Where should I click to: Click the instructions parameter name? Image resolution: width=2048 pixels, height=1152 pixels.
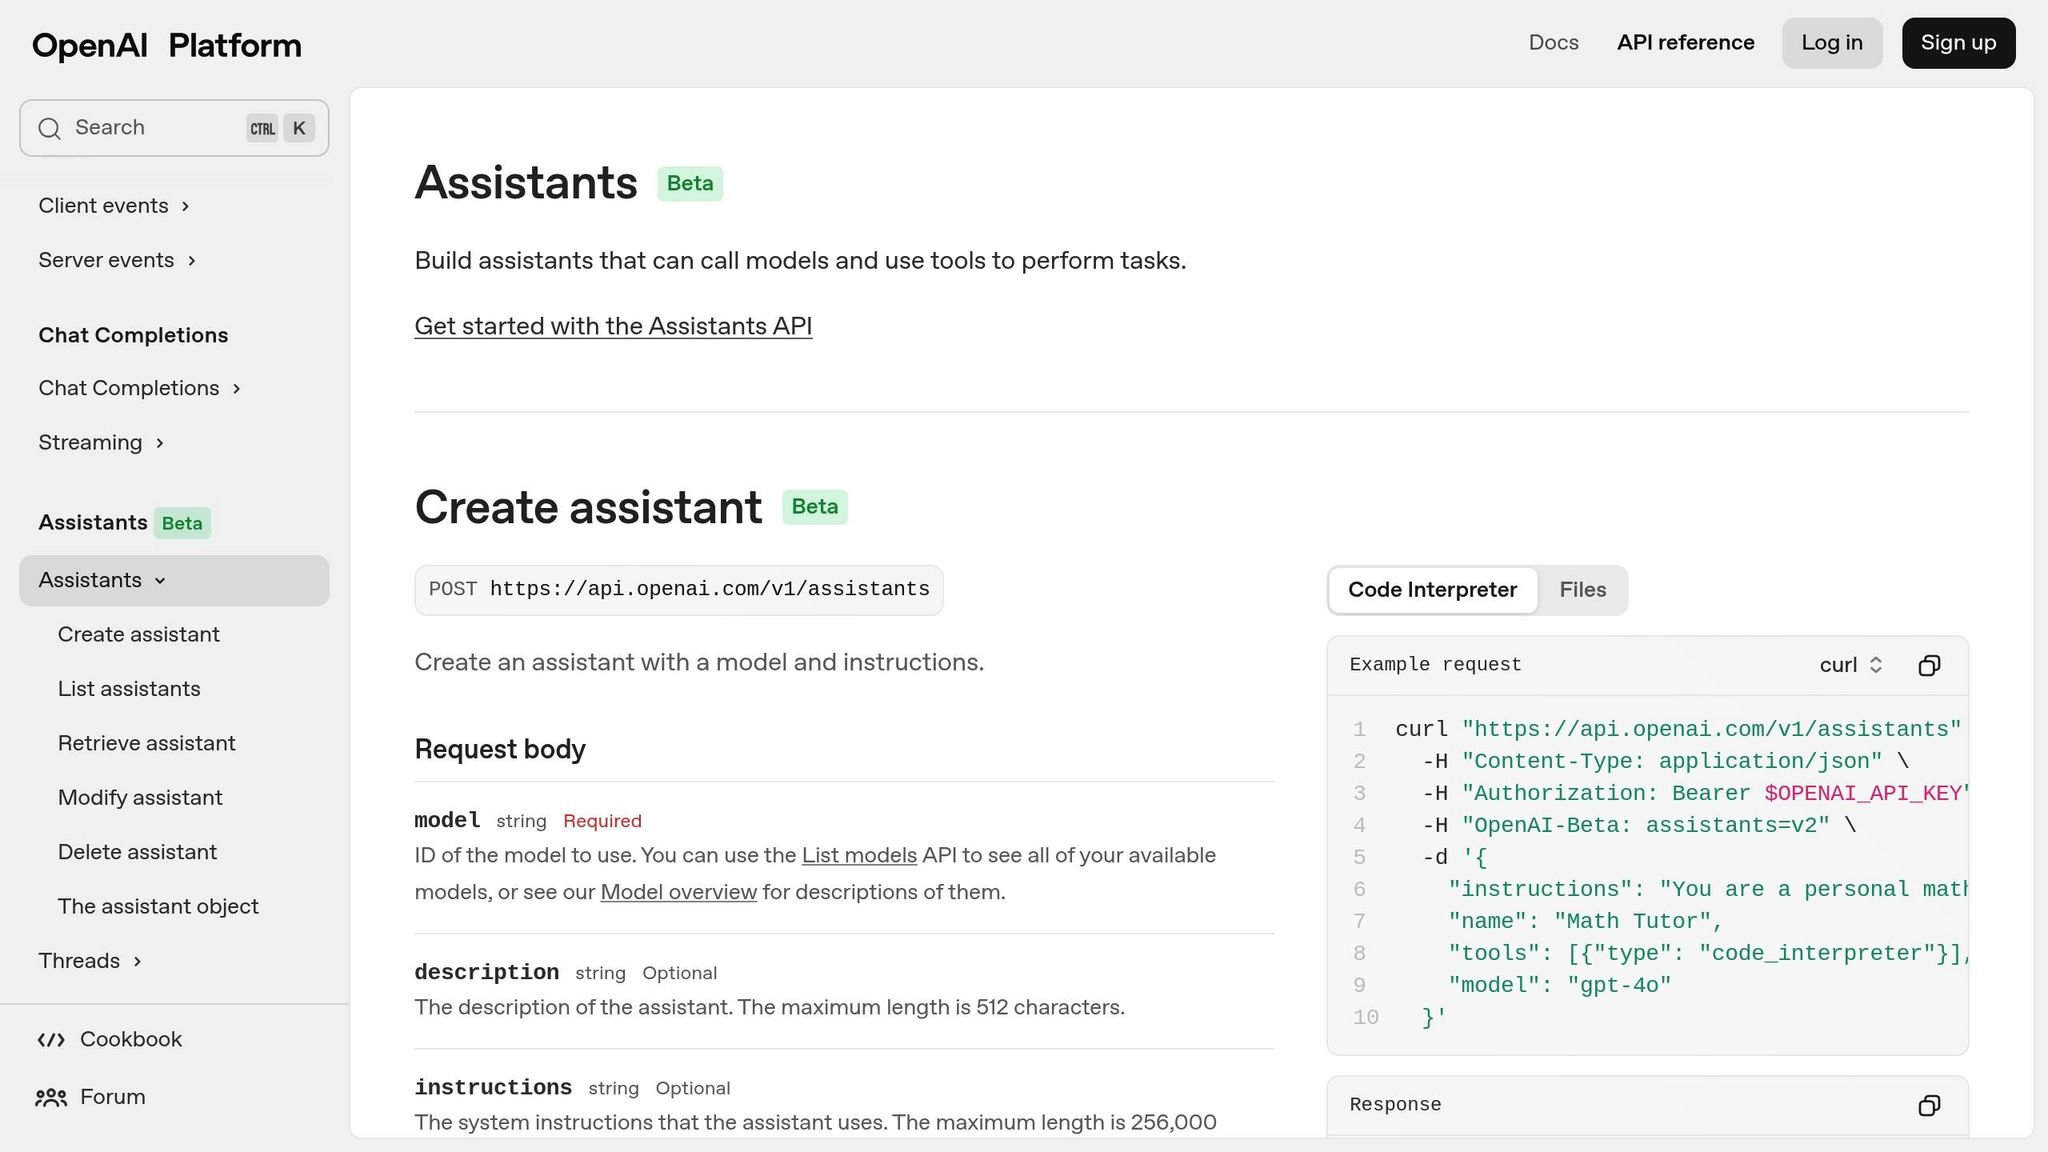coord(493,1088)
